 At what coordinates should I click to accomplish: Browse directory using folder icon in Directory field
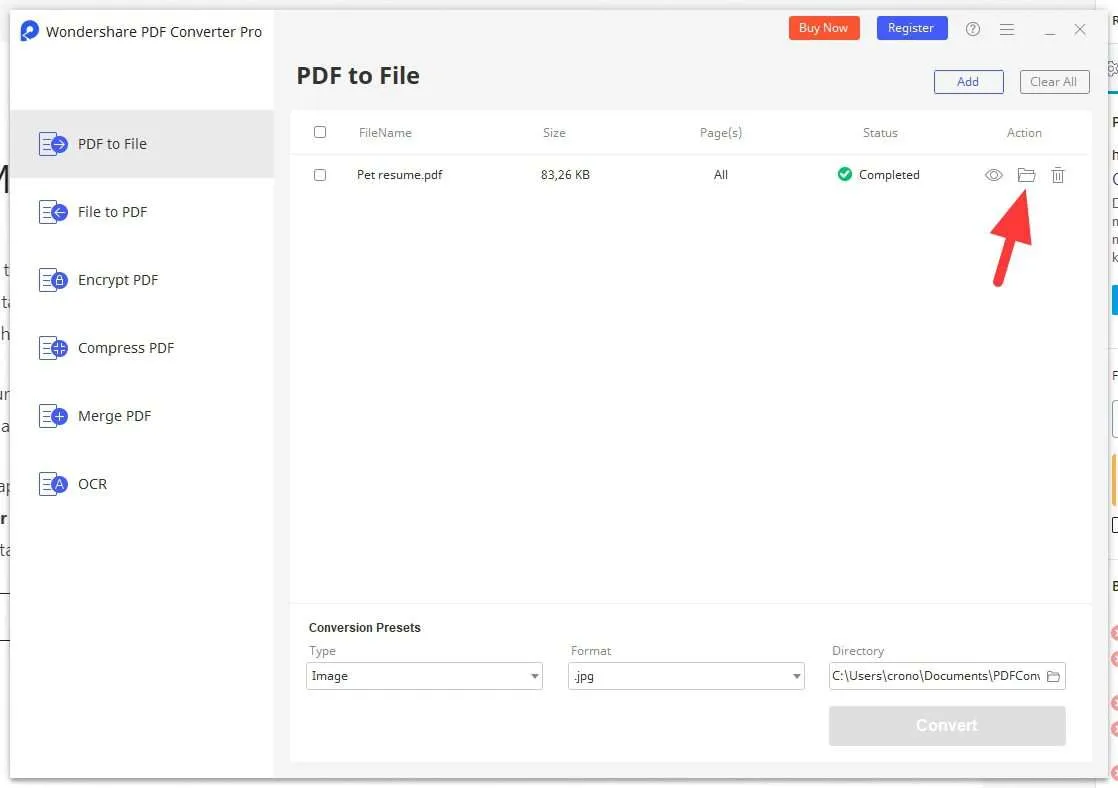point(1053,676)
